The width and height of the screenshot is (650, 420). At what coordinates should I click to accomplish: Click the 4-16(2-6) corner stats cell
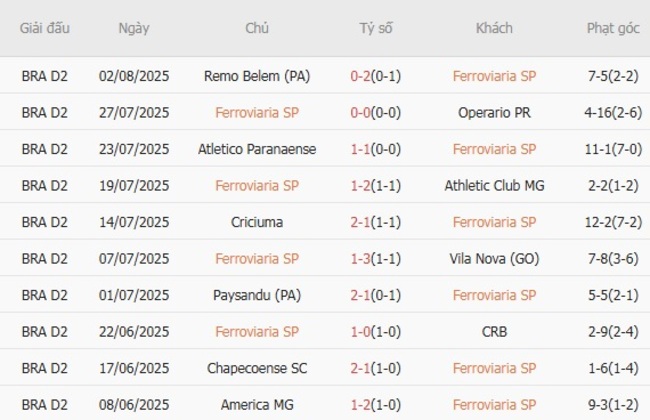tap(614, 113)
